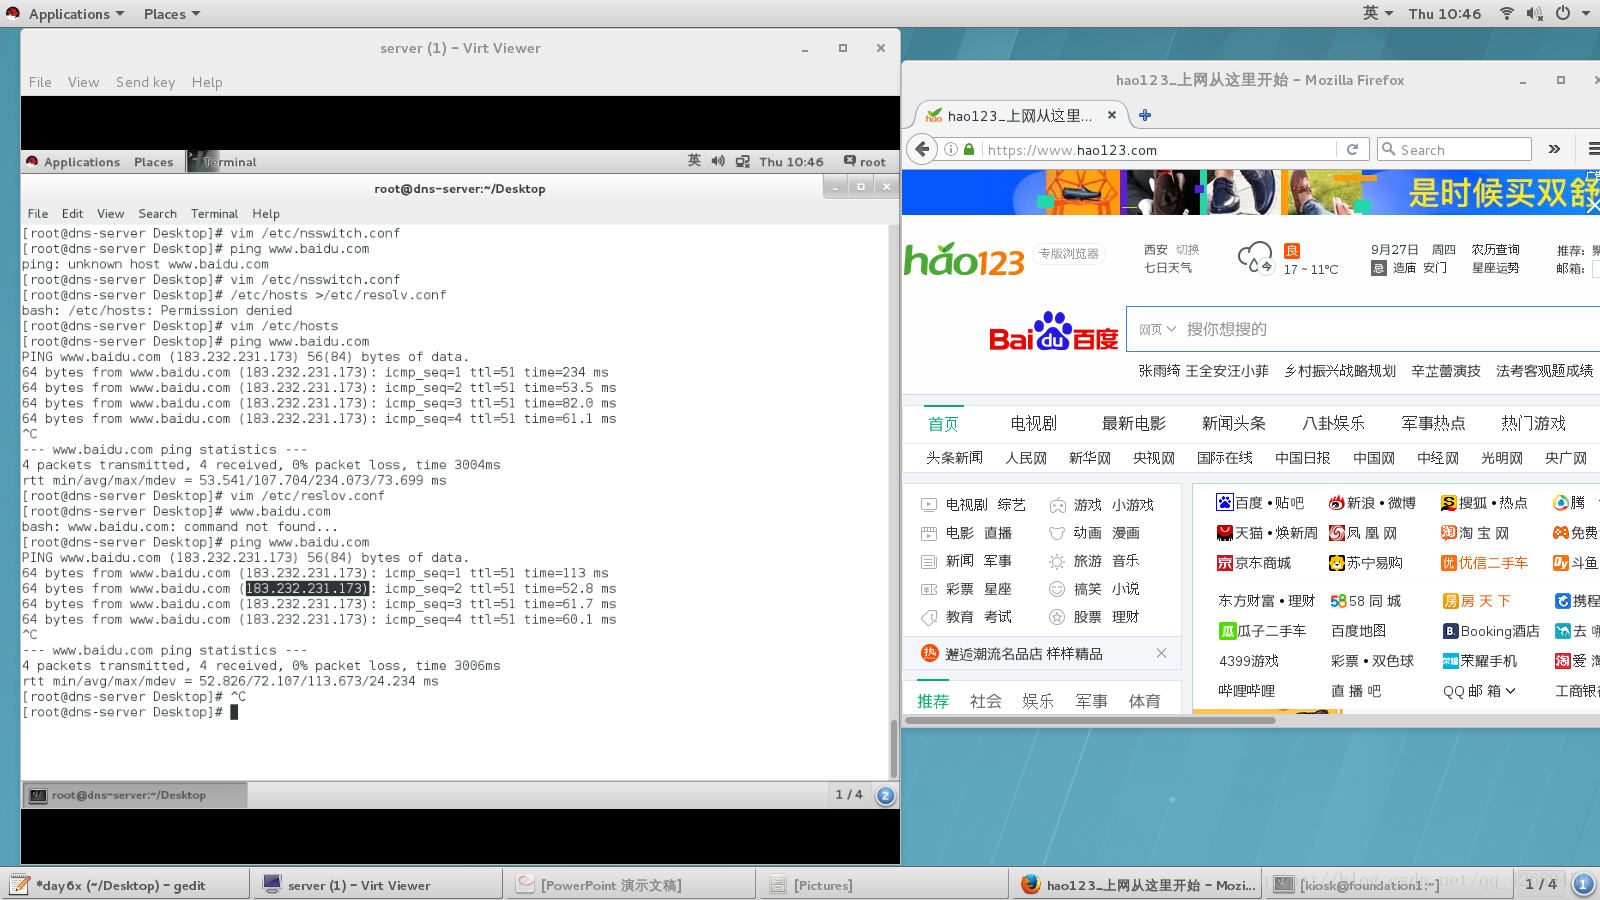
Task: Click the host volume icon
Action: click(x=1534, y=13)
